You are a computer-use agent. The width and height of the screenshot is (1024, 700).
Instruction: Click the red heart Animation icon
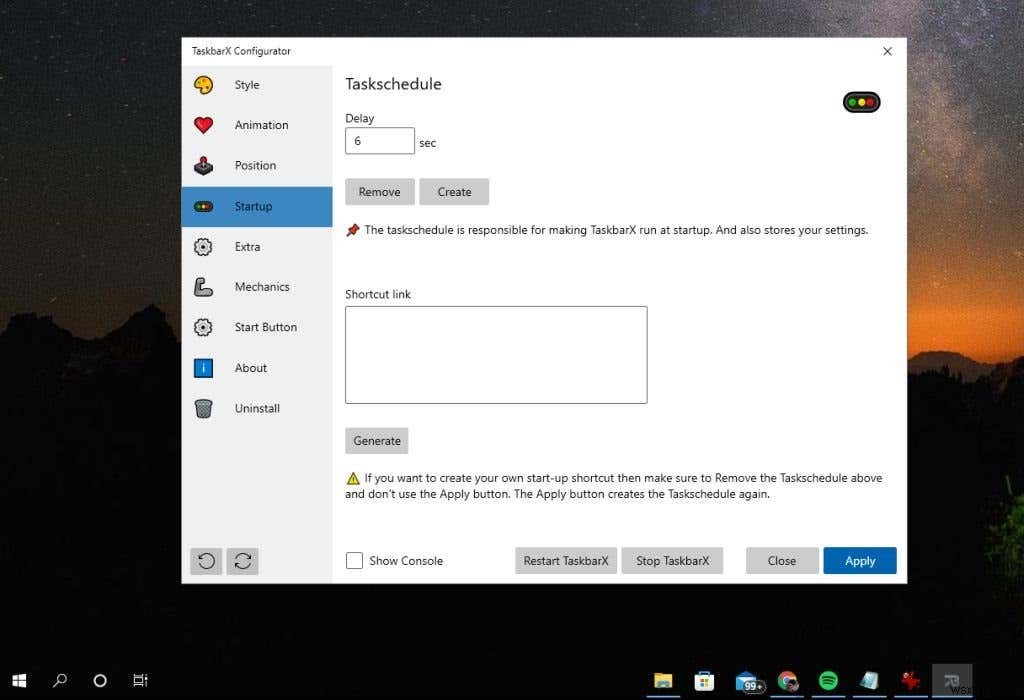tap(204, 124)
